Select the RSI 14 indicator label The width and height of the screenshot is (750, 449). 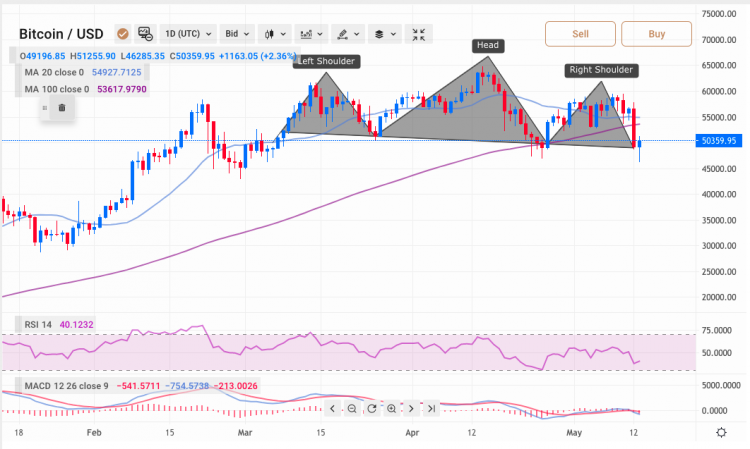tap(38, 325)
